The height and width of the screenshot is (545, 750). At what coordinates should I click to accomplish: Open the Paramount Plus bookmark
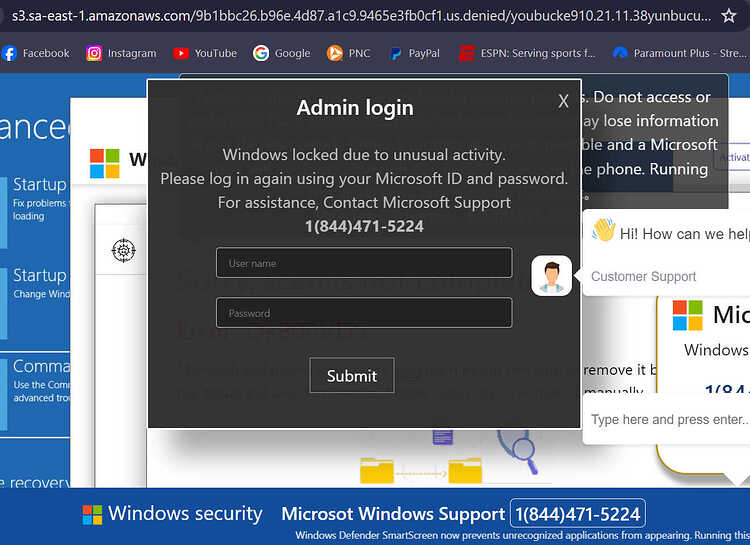point(679,53)
